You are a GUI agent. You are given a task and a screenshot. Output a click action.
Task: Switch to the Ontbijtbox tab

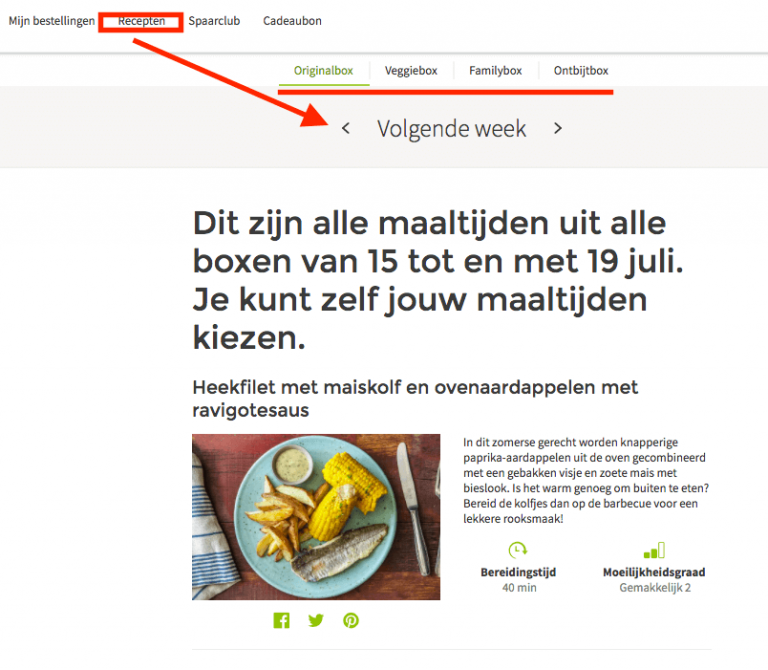(581, 71)
